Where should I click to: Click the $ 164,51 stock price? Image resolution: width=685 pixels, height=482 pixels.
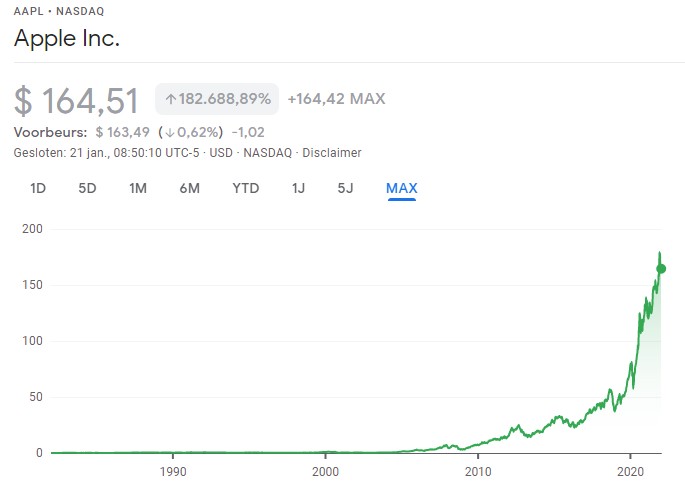pyautogui.click(x=77, y=100)
